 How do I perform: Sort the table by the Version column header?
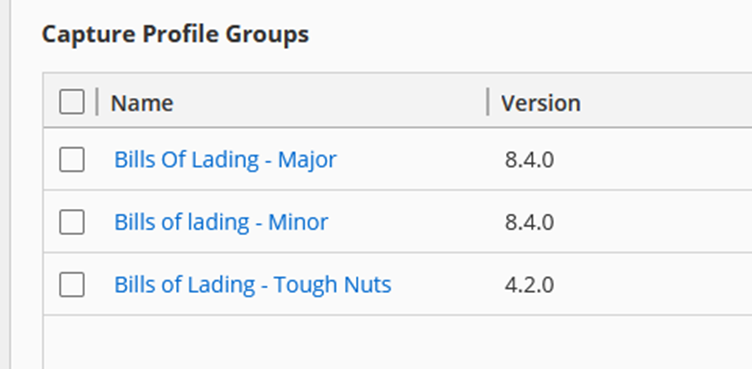[540, 103]
